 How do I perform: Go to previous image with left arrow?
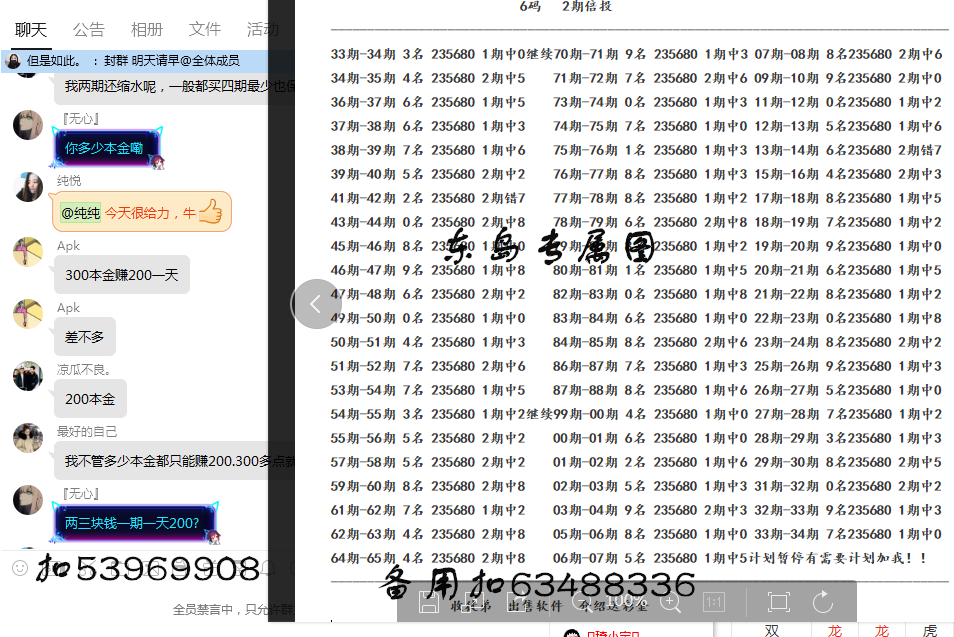tap(315, 304)
